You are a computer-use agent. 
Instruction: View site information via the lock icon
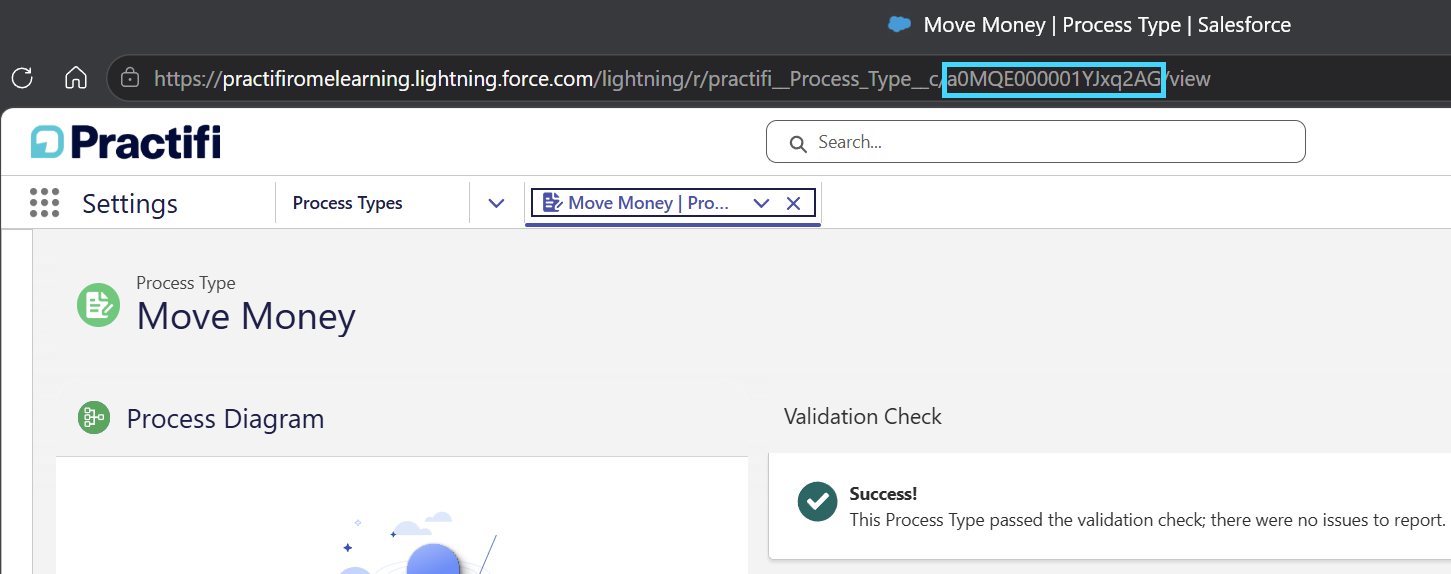128,78
